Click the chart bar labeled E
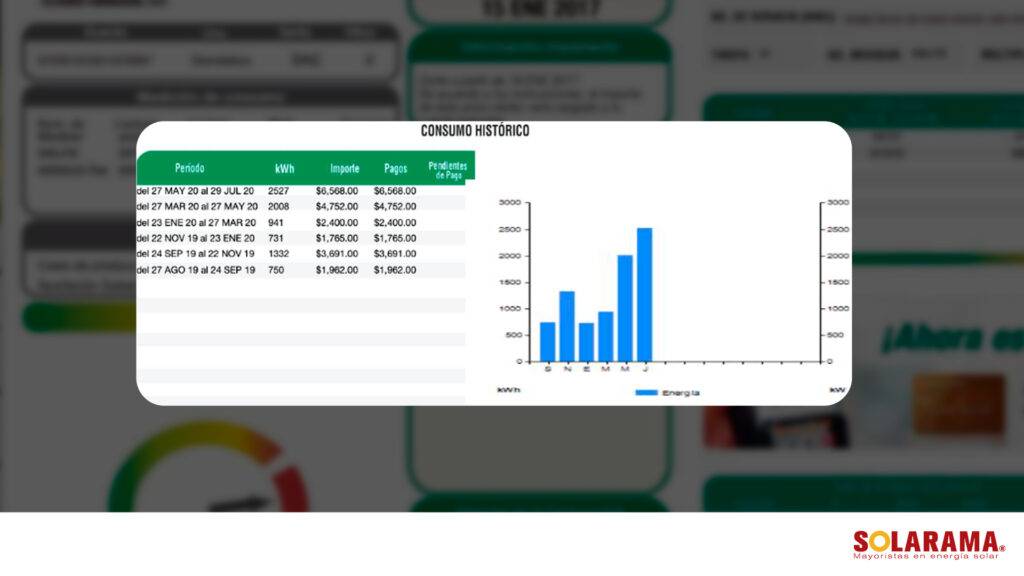 (x=586, y=341)
